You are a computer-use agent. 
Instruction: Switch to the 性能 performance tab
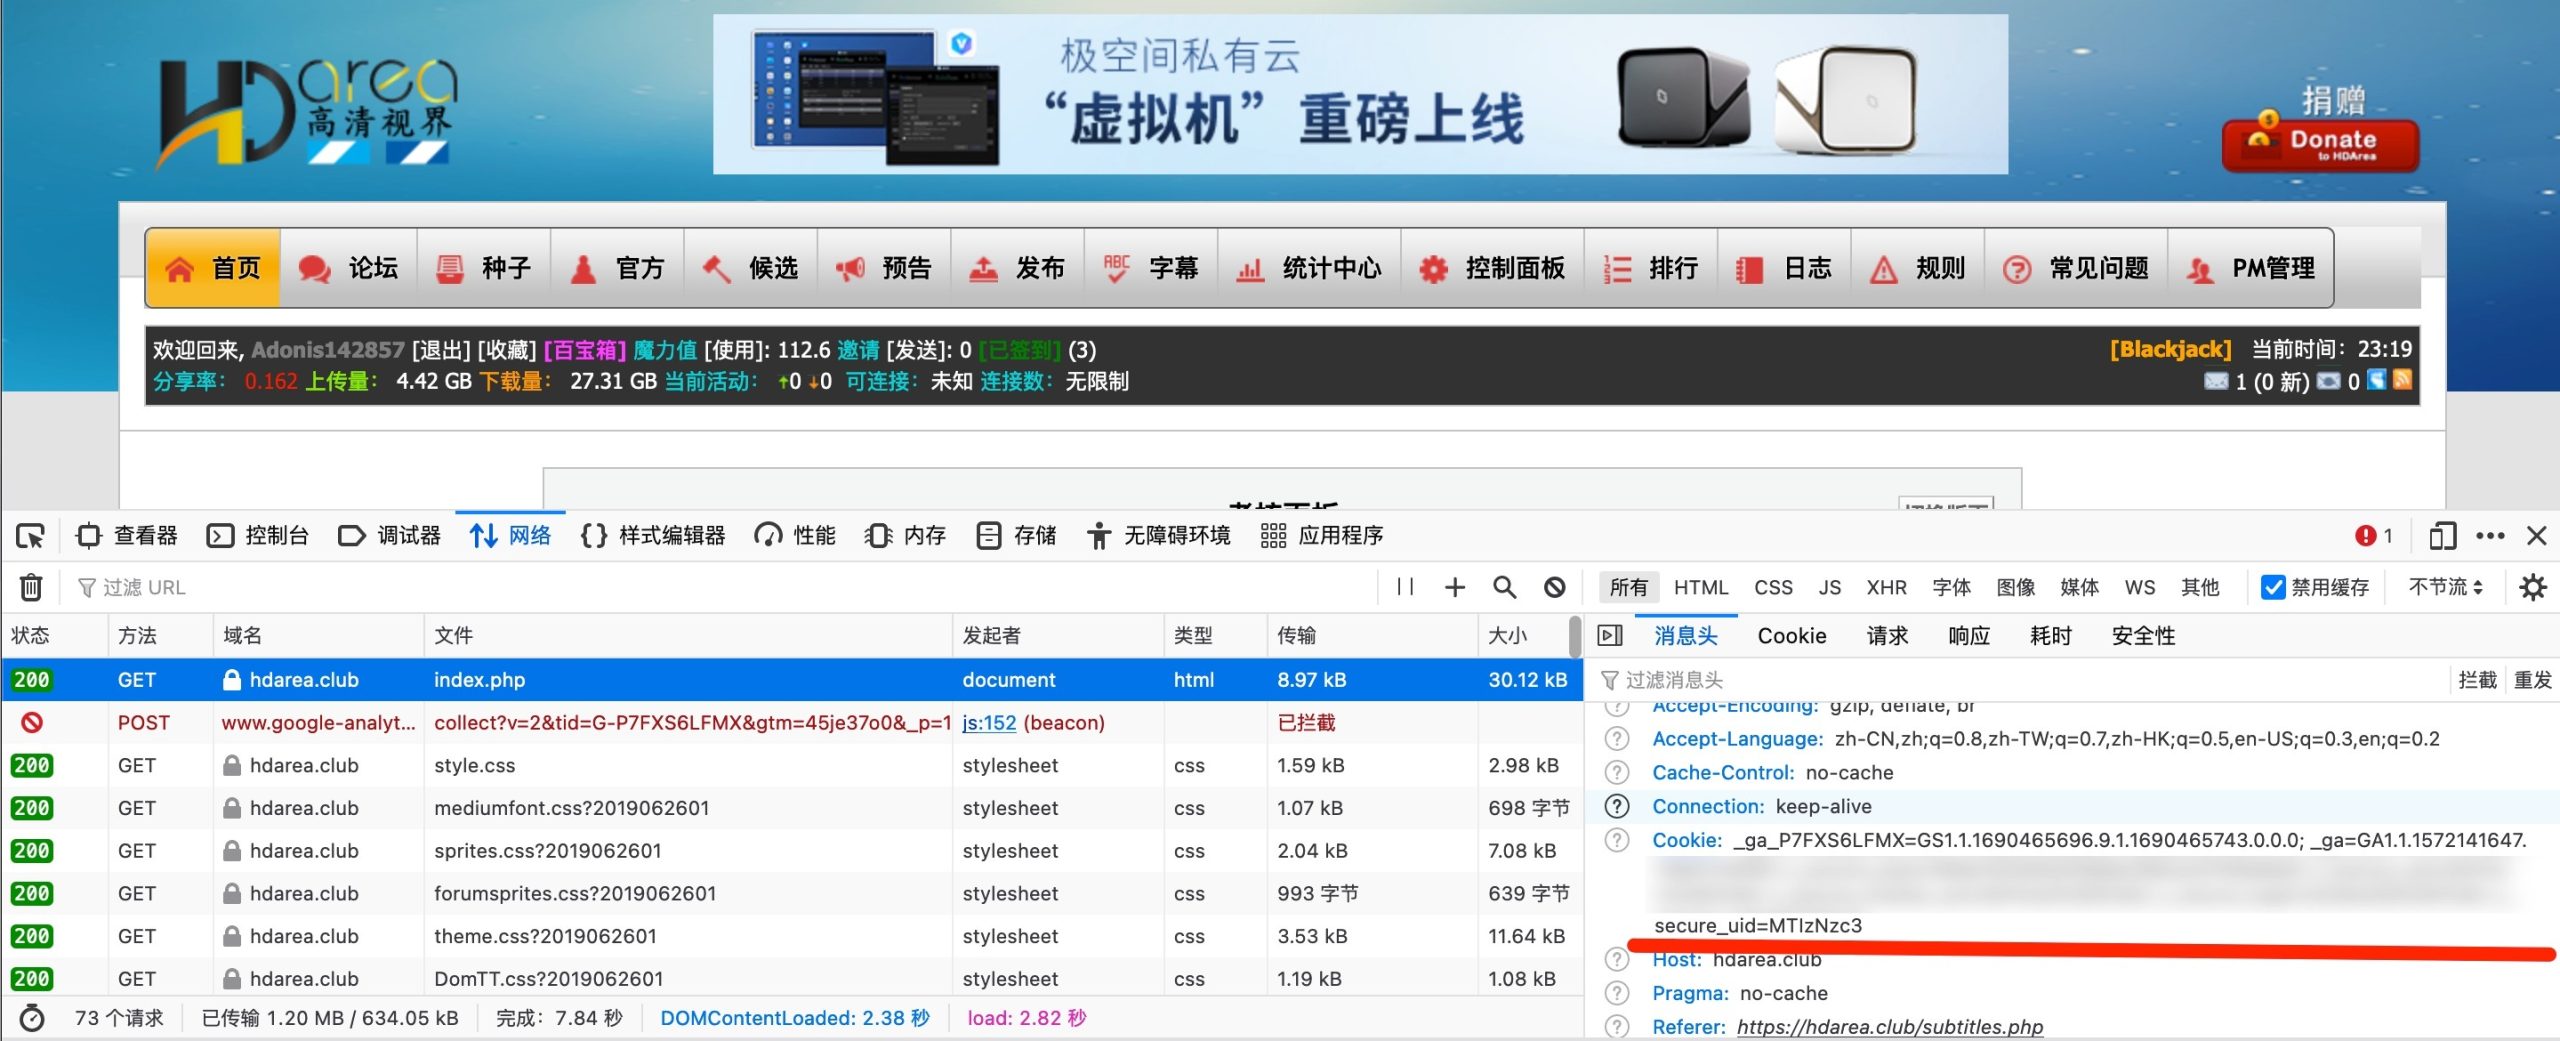click(x=795, y=536)
